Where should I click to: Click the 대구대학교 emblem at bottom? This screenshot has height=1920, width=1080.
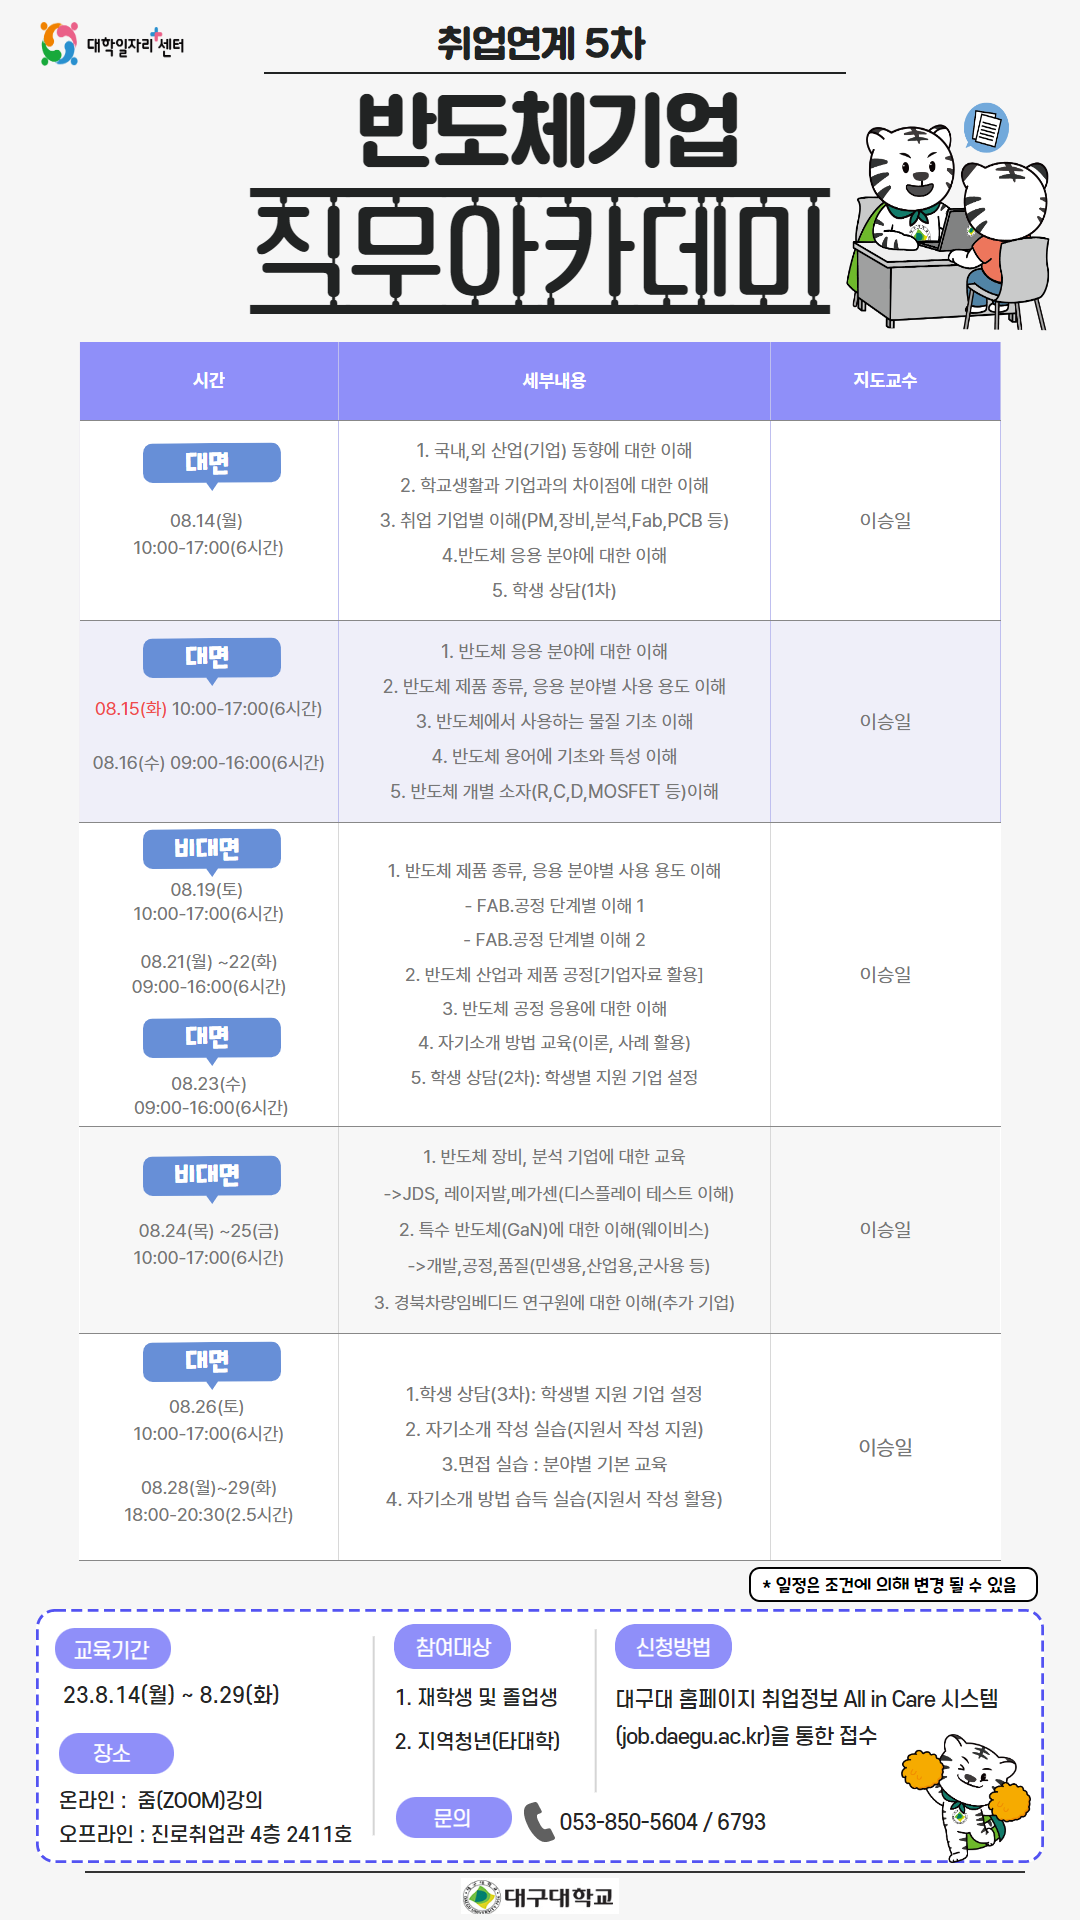482,1896
